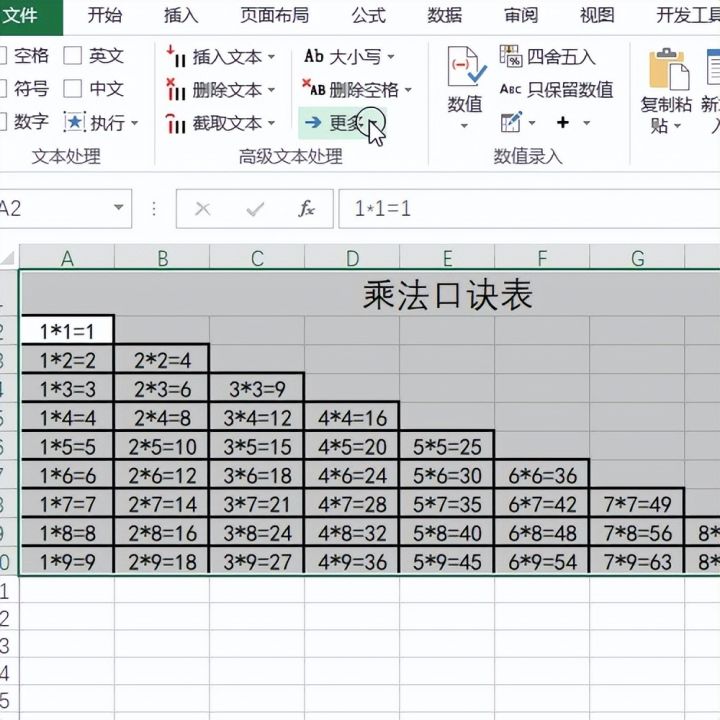
Task: Click 只保留数值 button
Action: 557,90
